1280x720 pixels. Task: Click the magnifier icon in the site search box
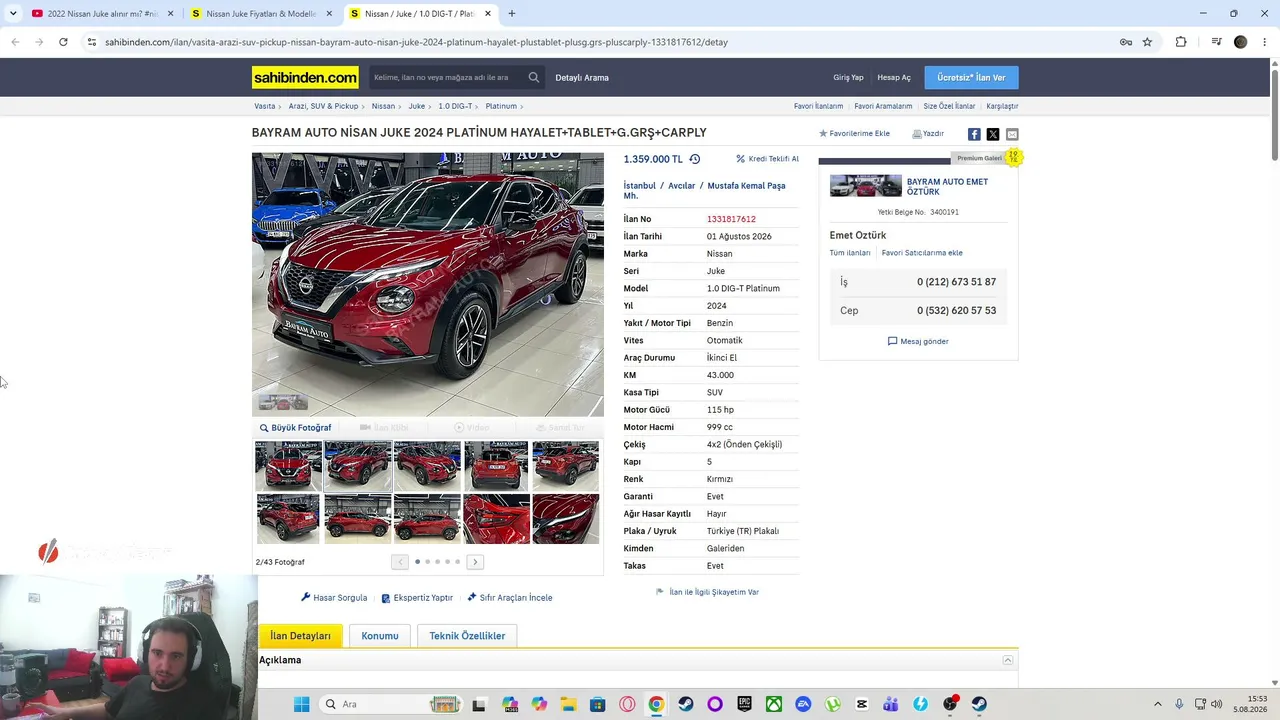pyautogui.click(x=534, y=77)
